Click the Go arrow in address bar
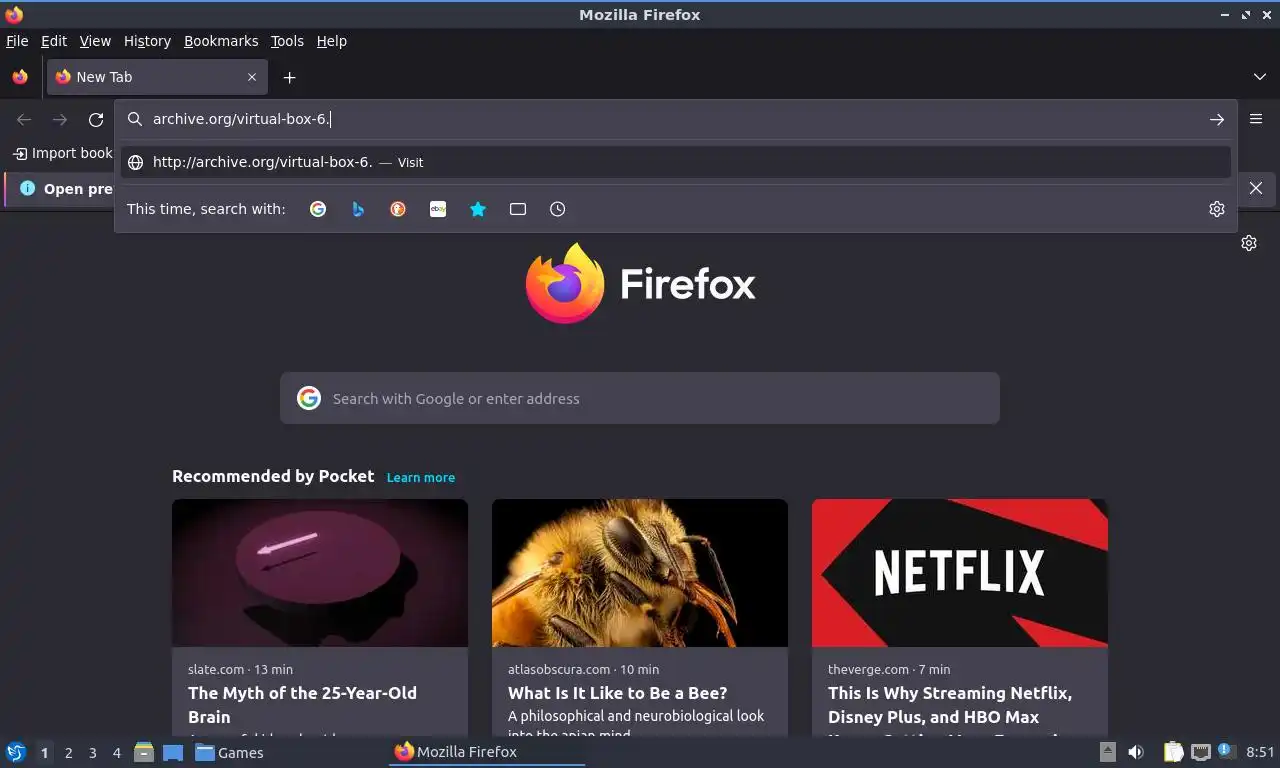The height and width of the screenshot is (768, 1280). (1217, 119)
